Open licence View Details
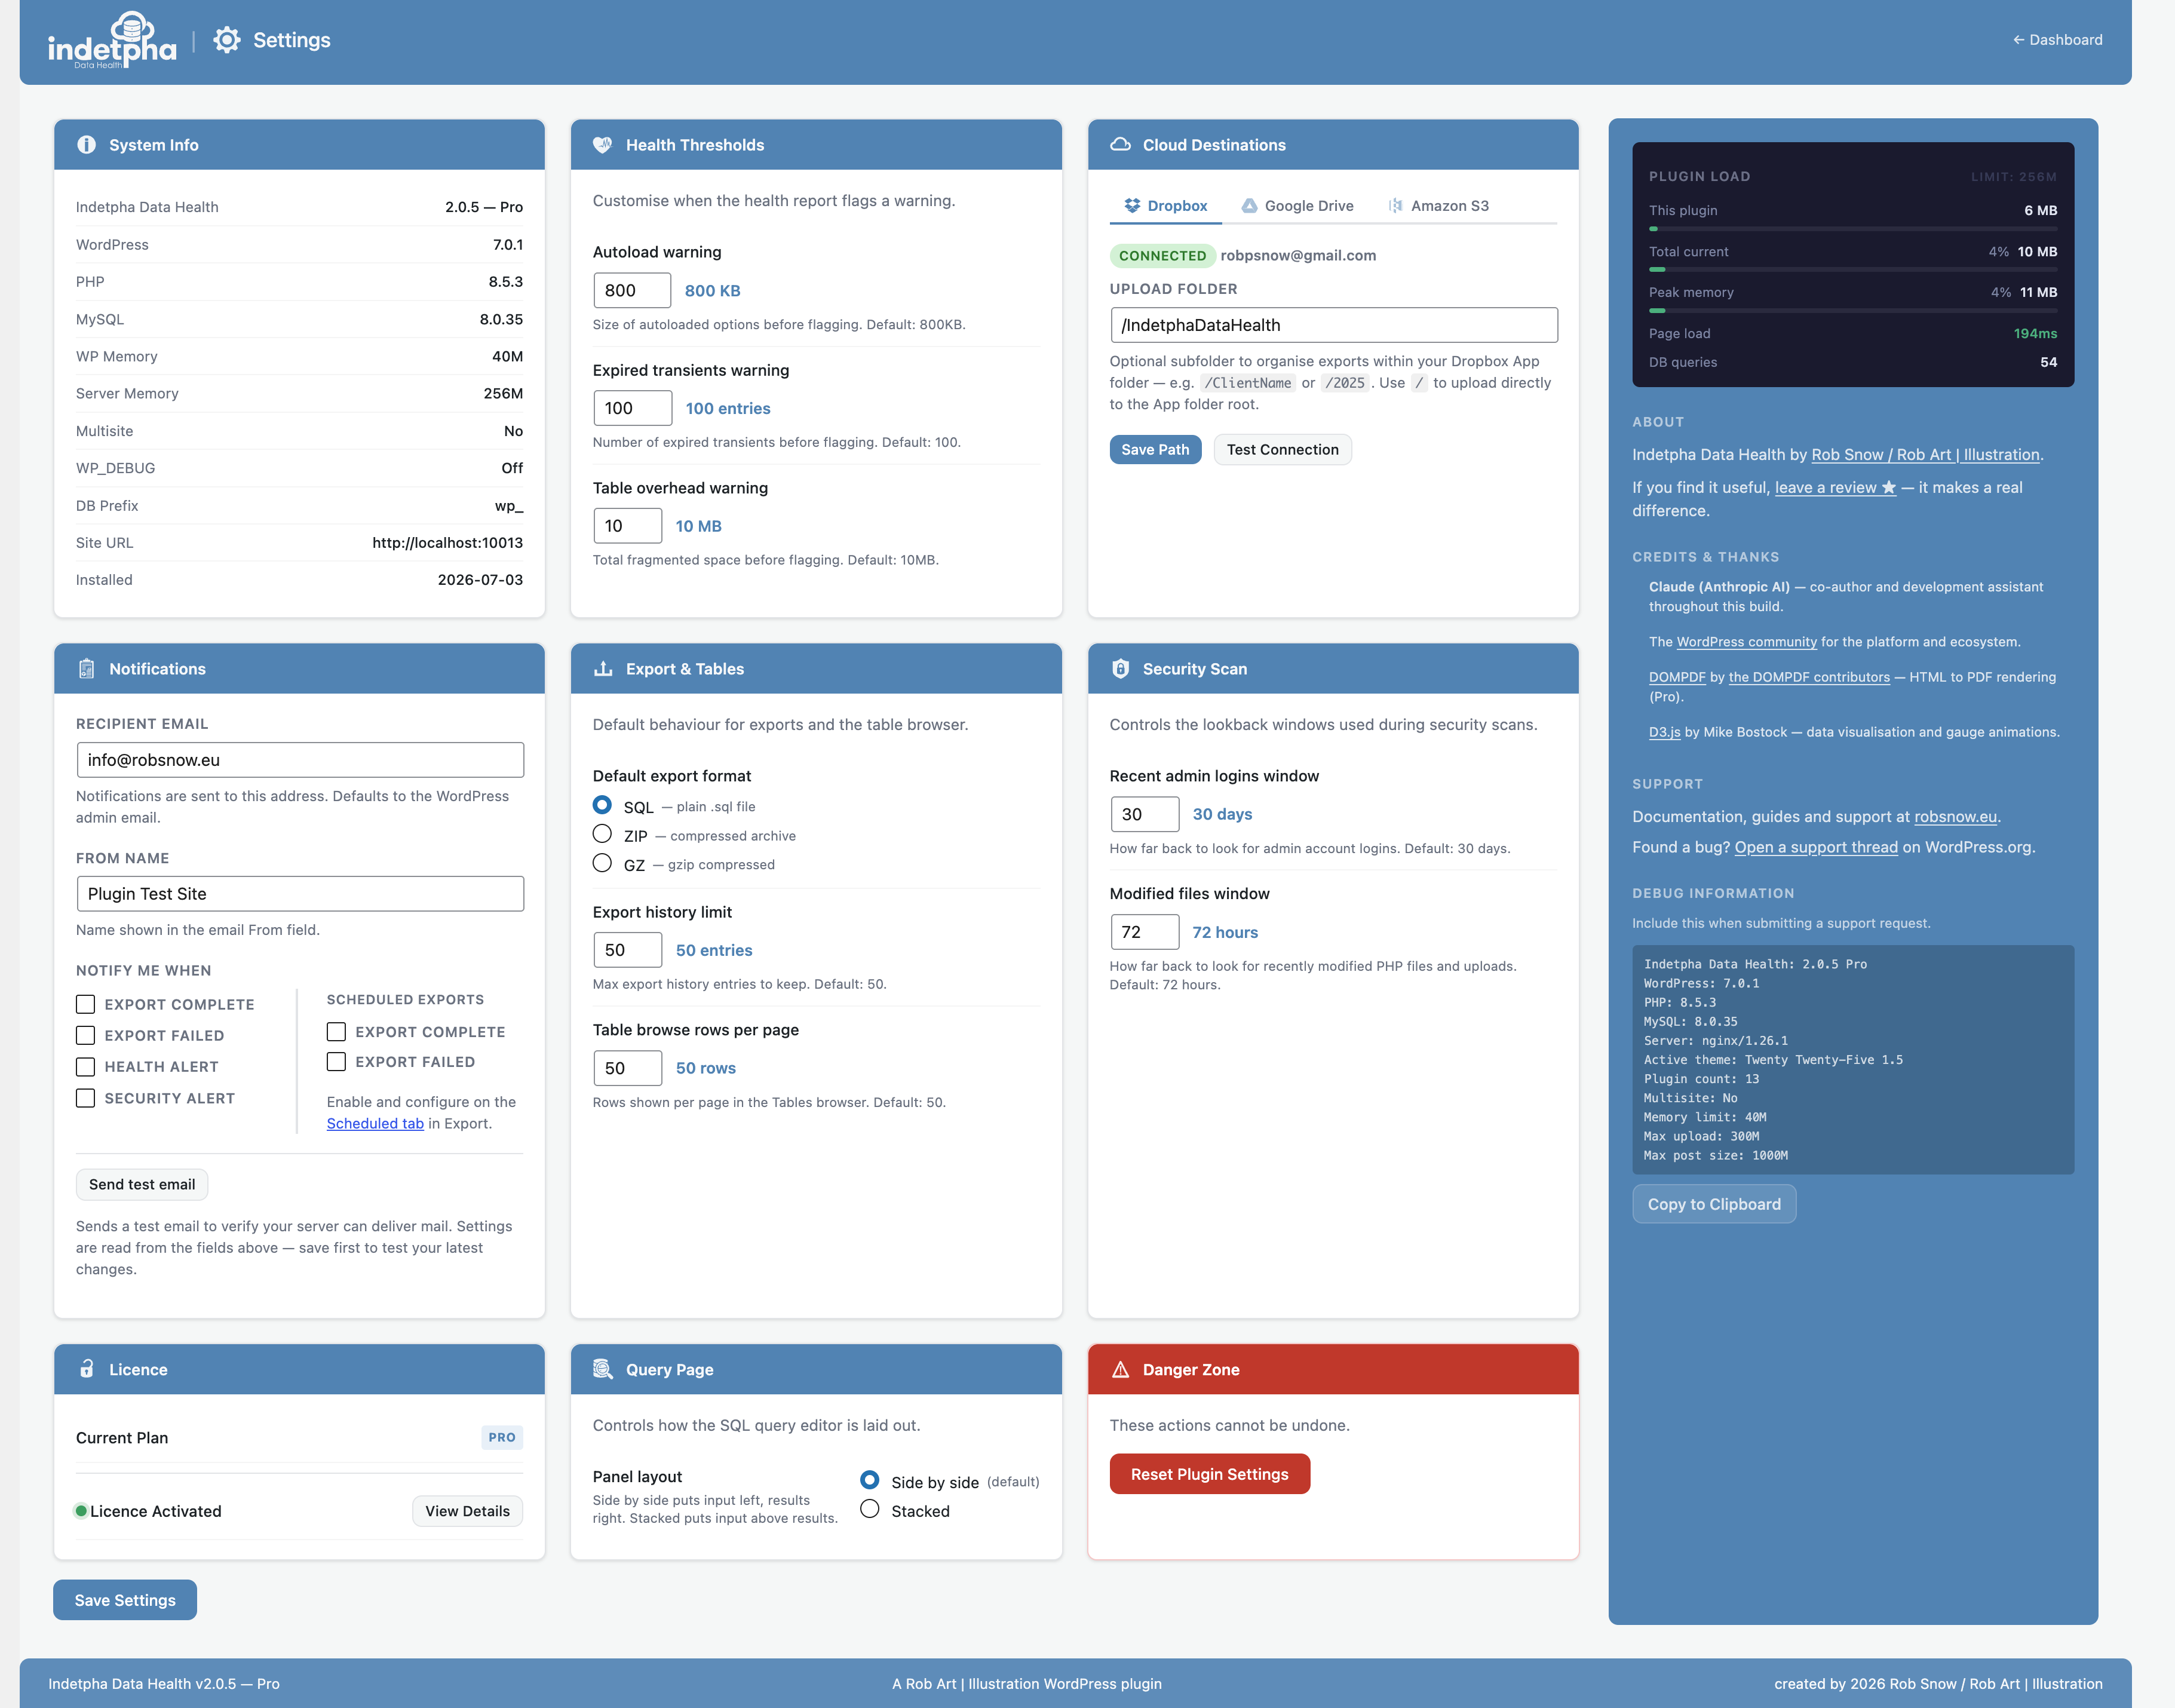 [x=468, y=1511]
